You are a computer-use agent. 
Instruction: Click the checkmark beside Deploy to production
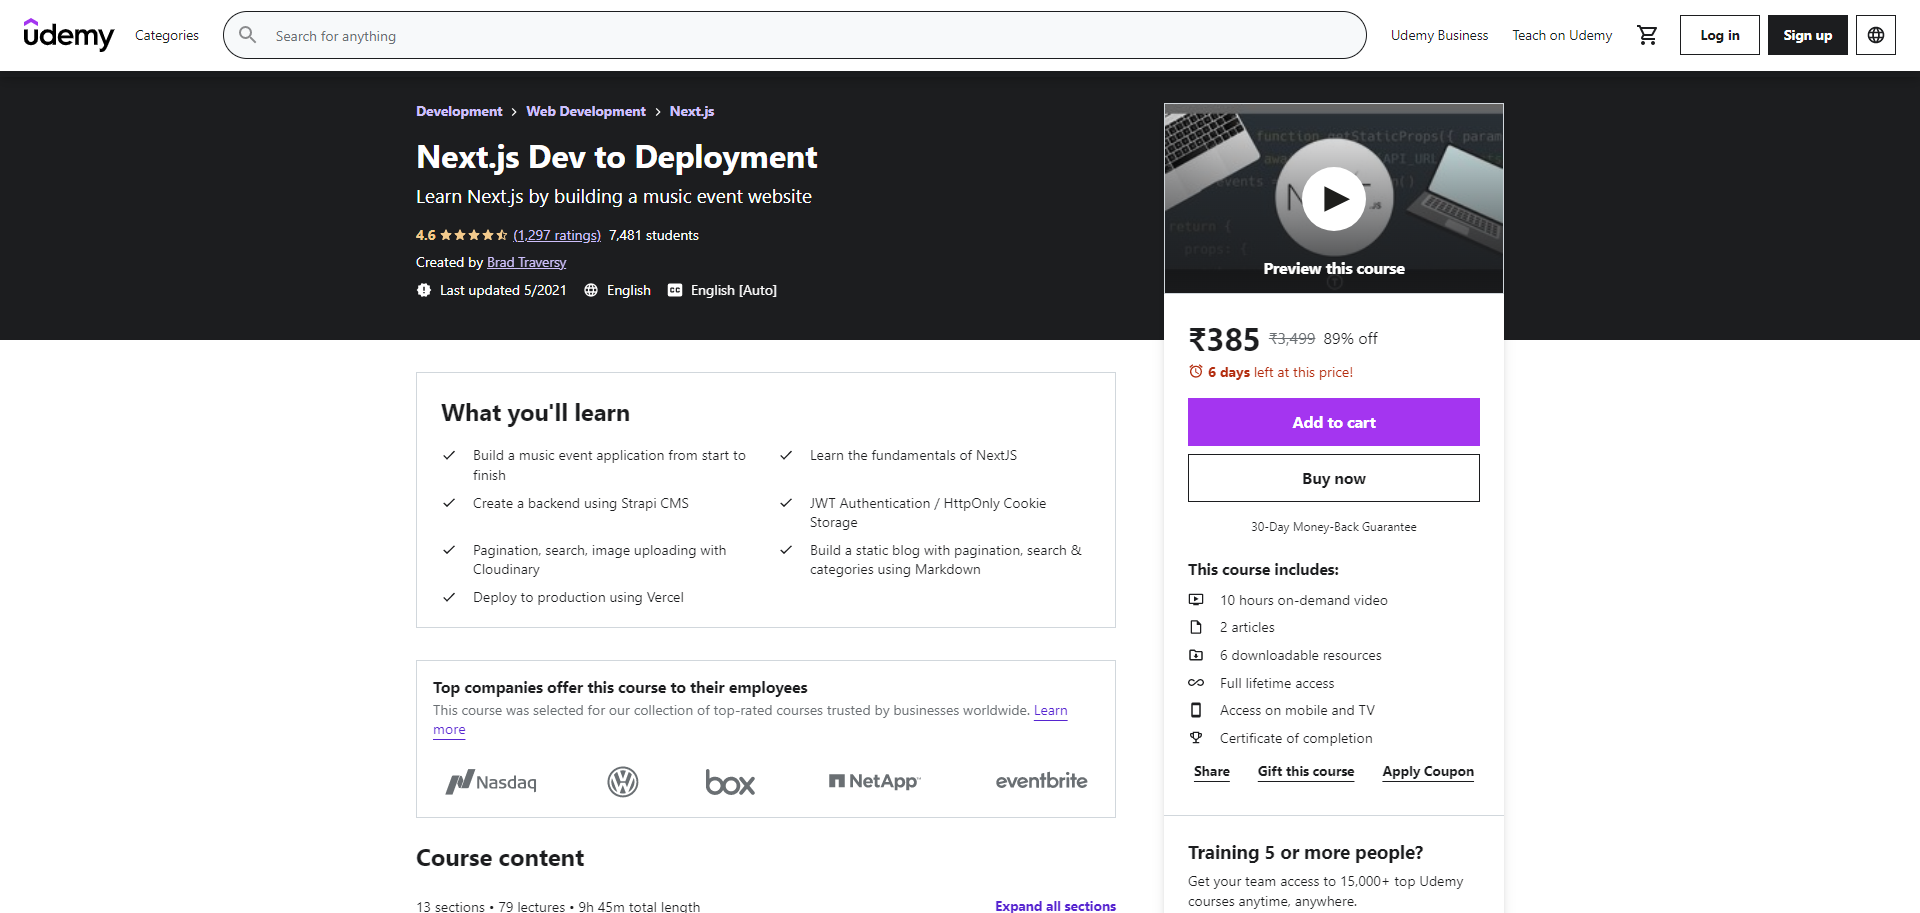tap(449, 597)
